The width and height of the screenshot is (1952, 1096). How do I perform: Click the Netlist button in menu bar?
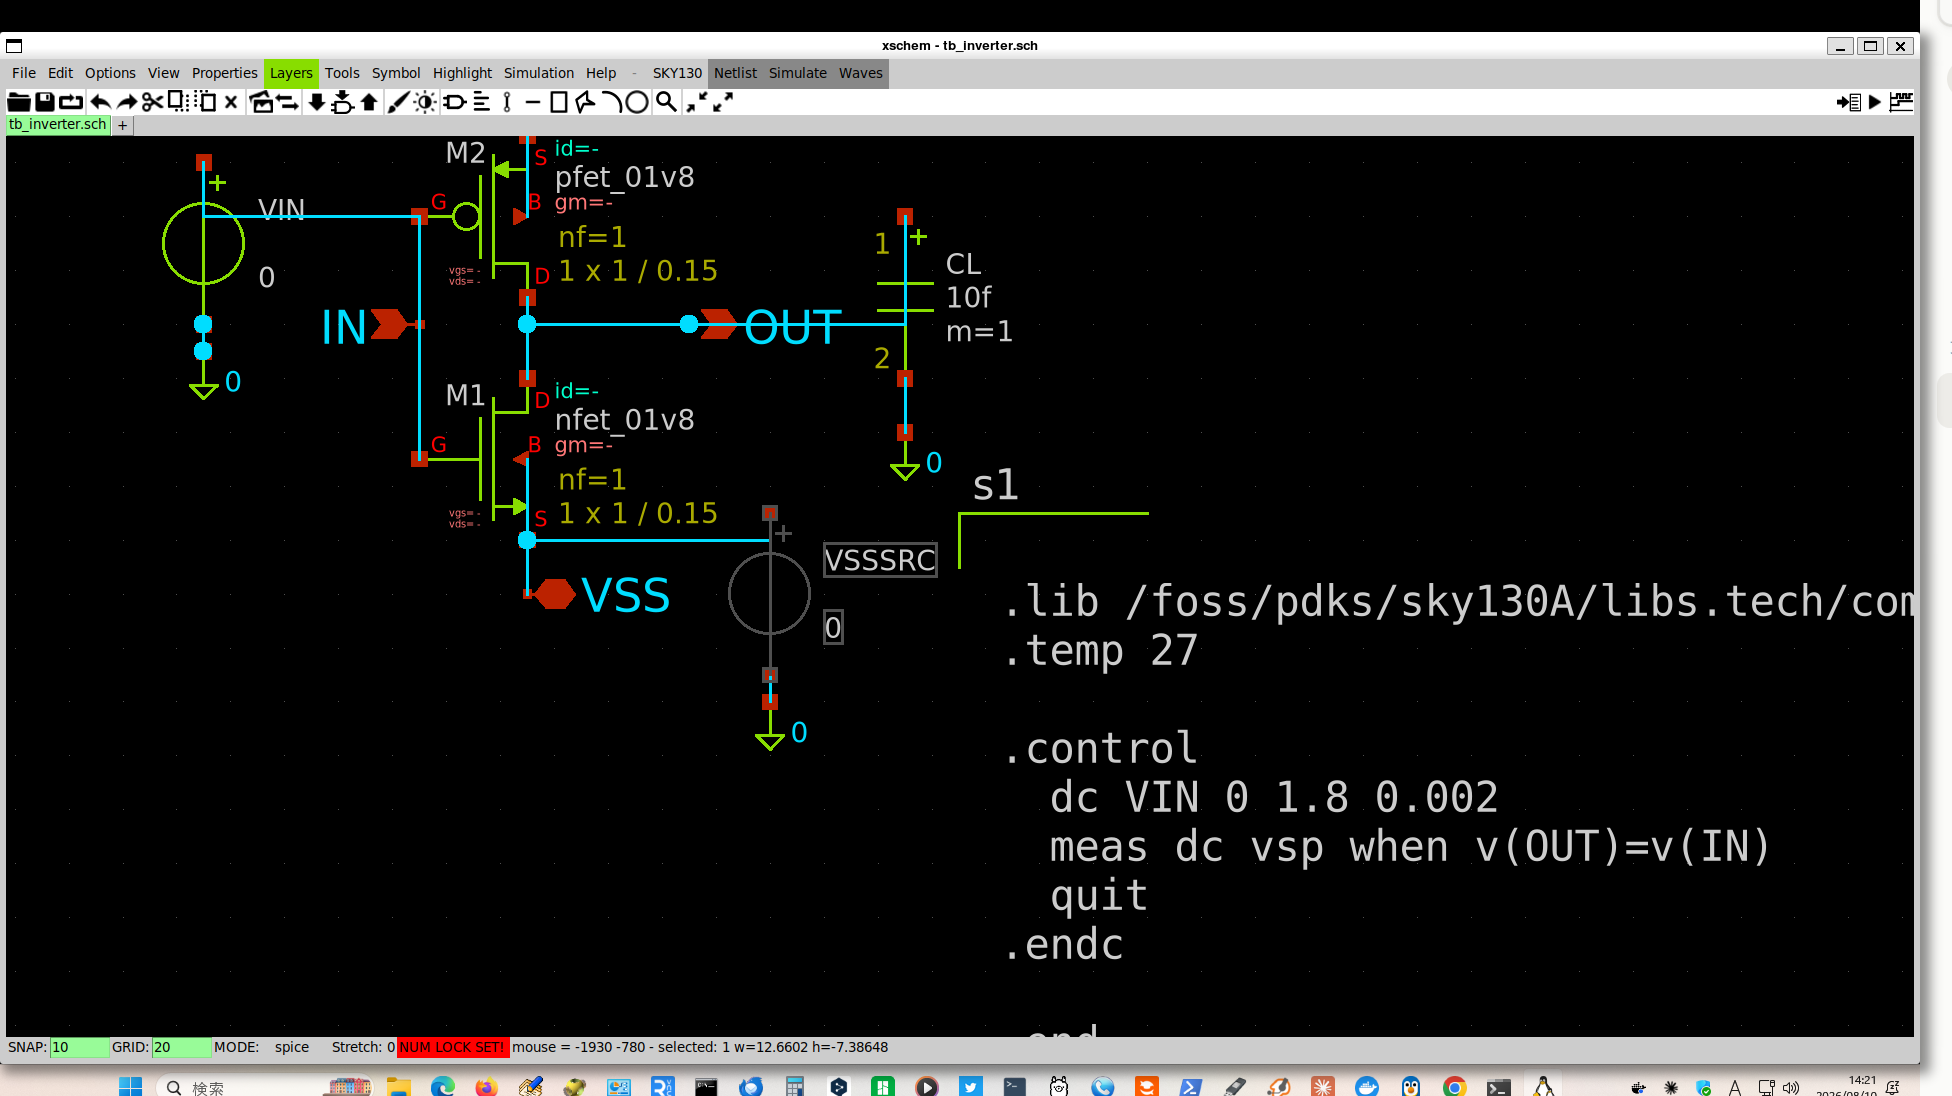tap(735, 73)
